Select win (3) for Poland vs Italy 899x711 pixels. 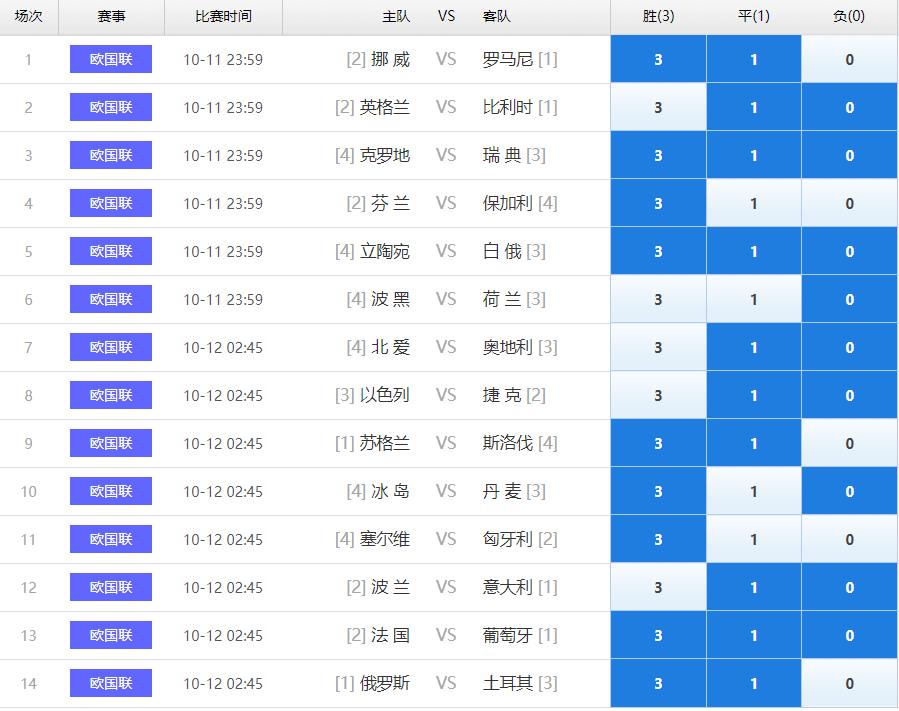coord(658,587)
